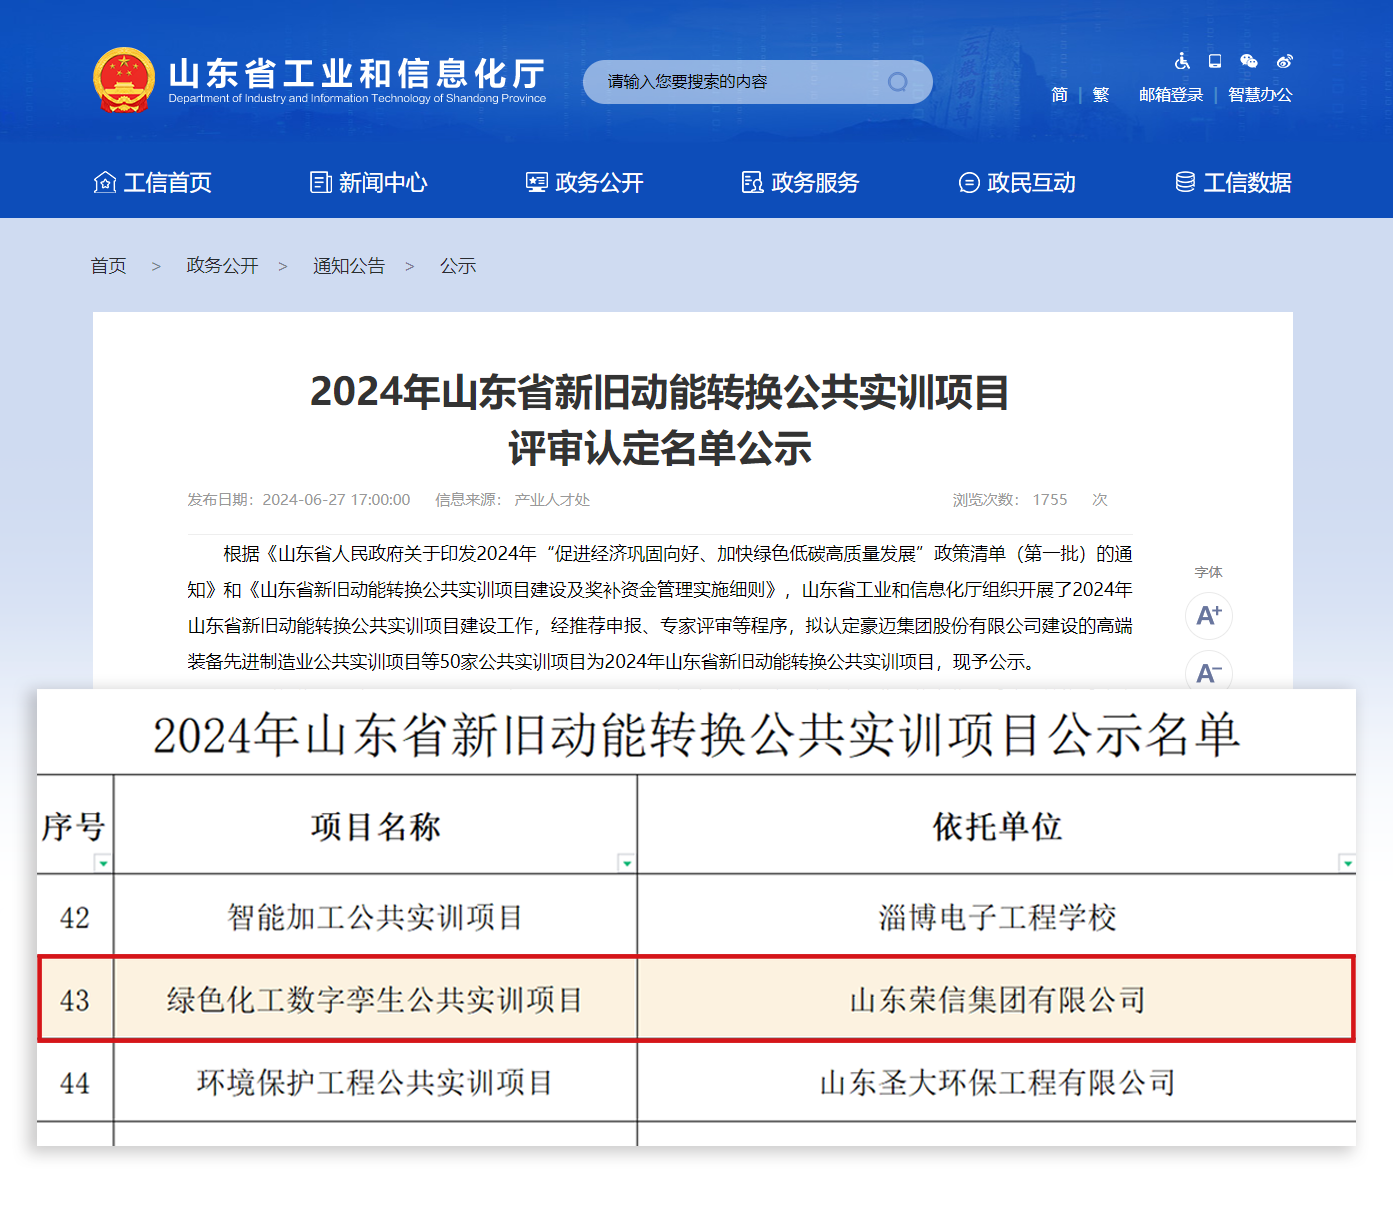1393x1223 pixels.
Task: Expand the 项目名称 column filter dropdown
Action: (x=626, y=863)
